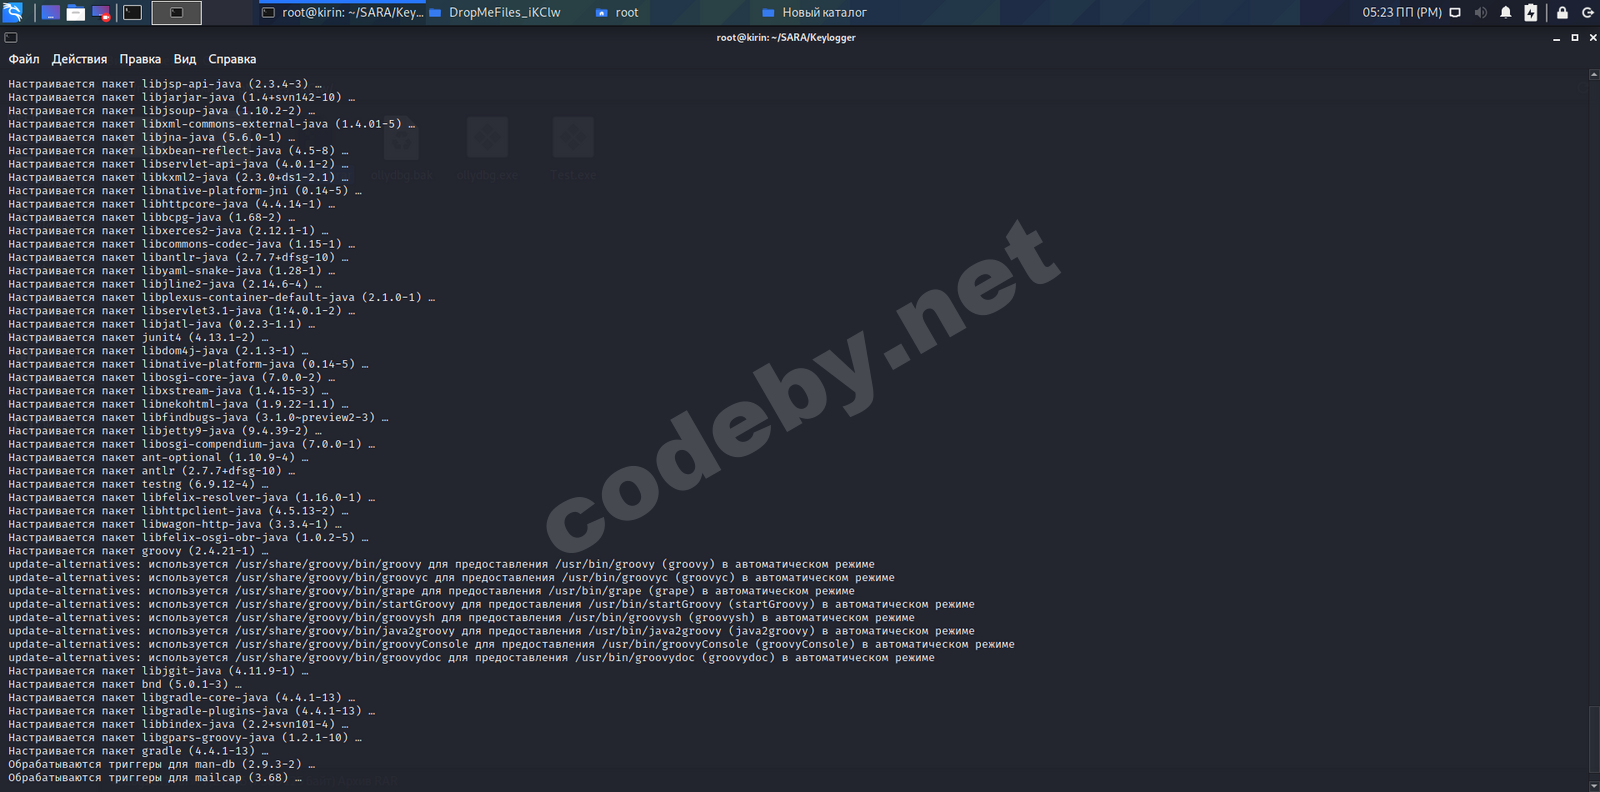Click the line with libgradle-plugins-java (4.4.1-13)
The image size is (1600, 792).
(191, 711)
